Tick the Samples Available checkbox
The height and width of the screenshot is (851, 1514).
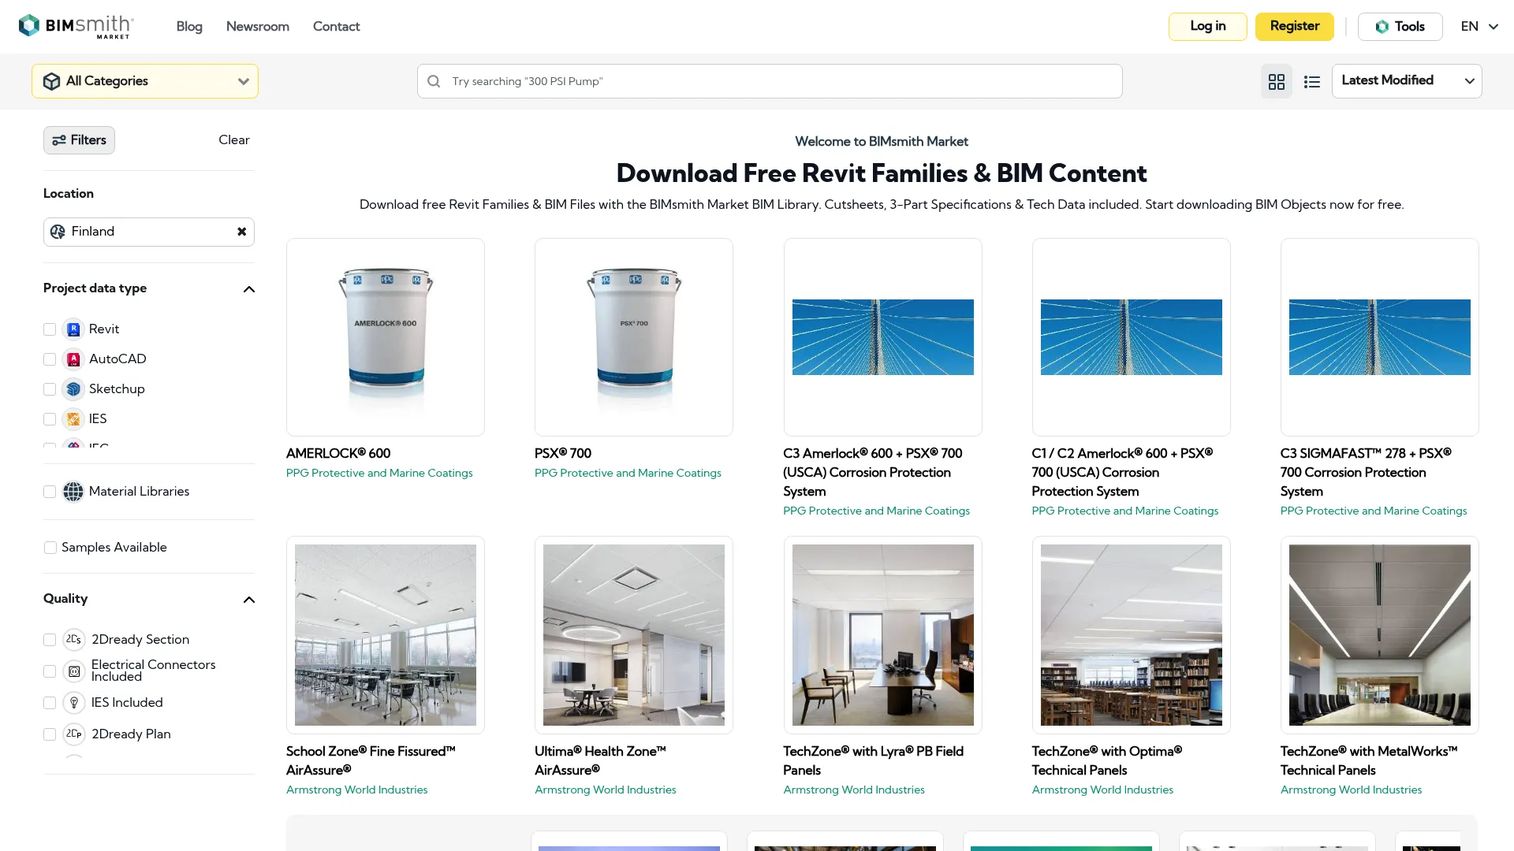point(50,547)
